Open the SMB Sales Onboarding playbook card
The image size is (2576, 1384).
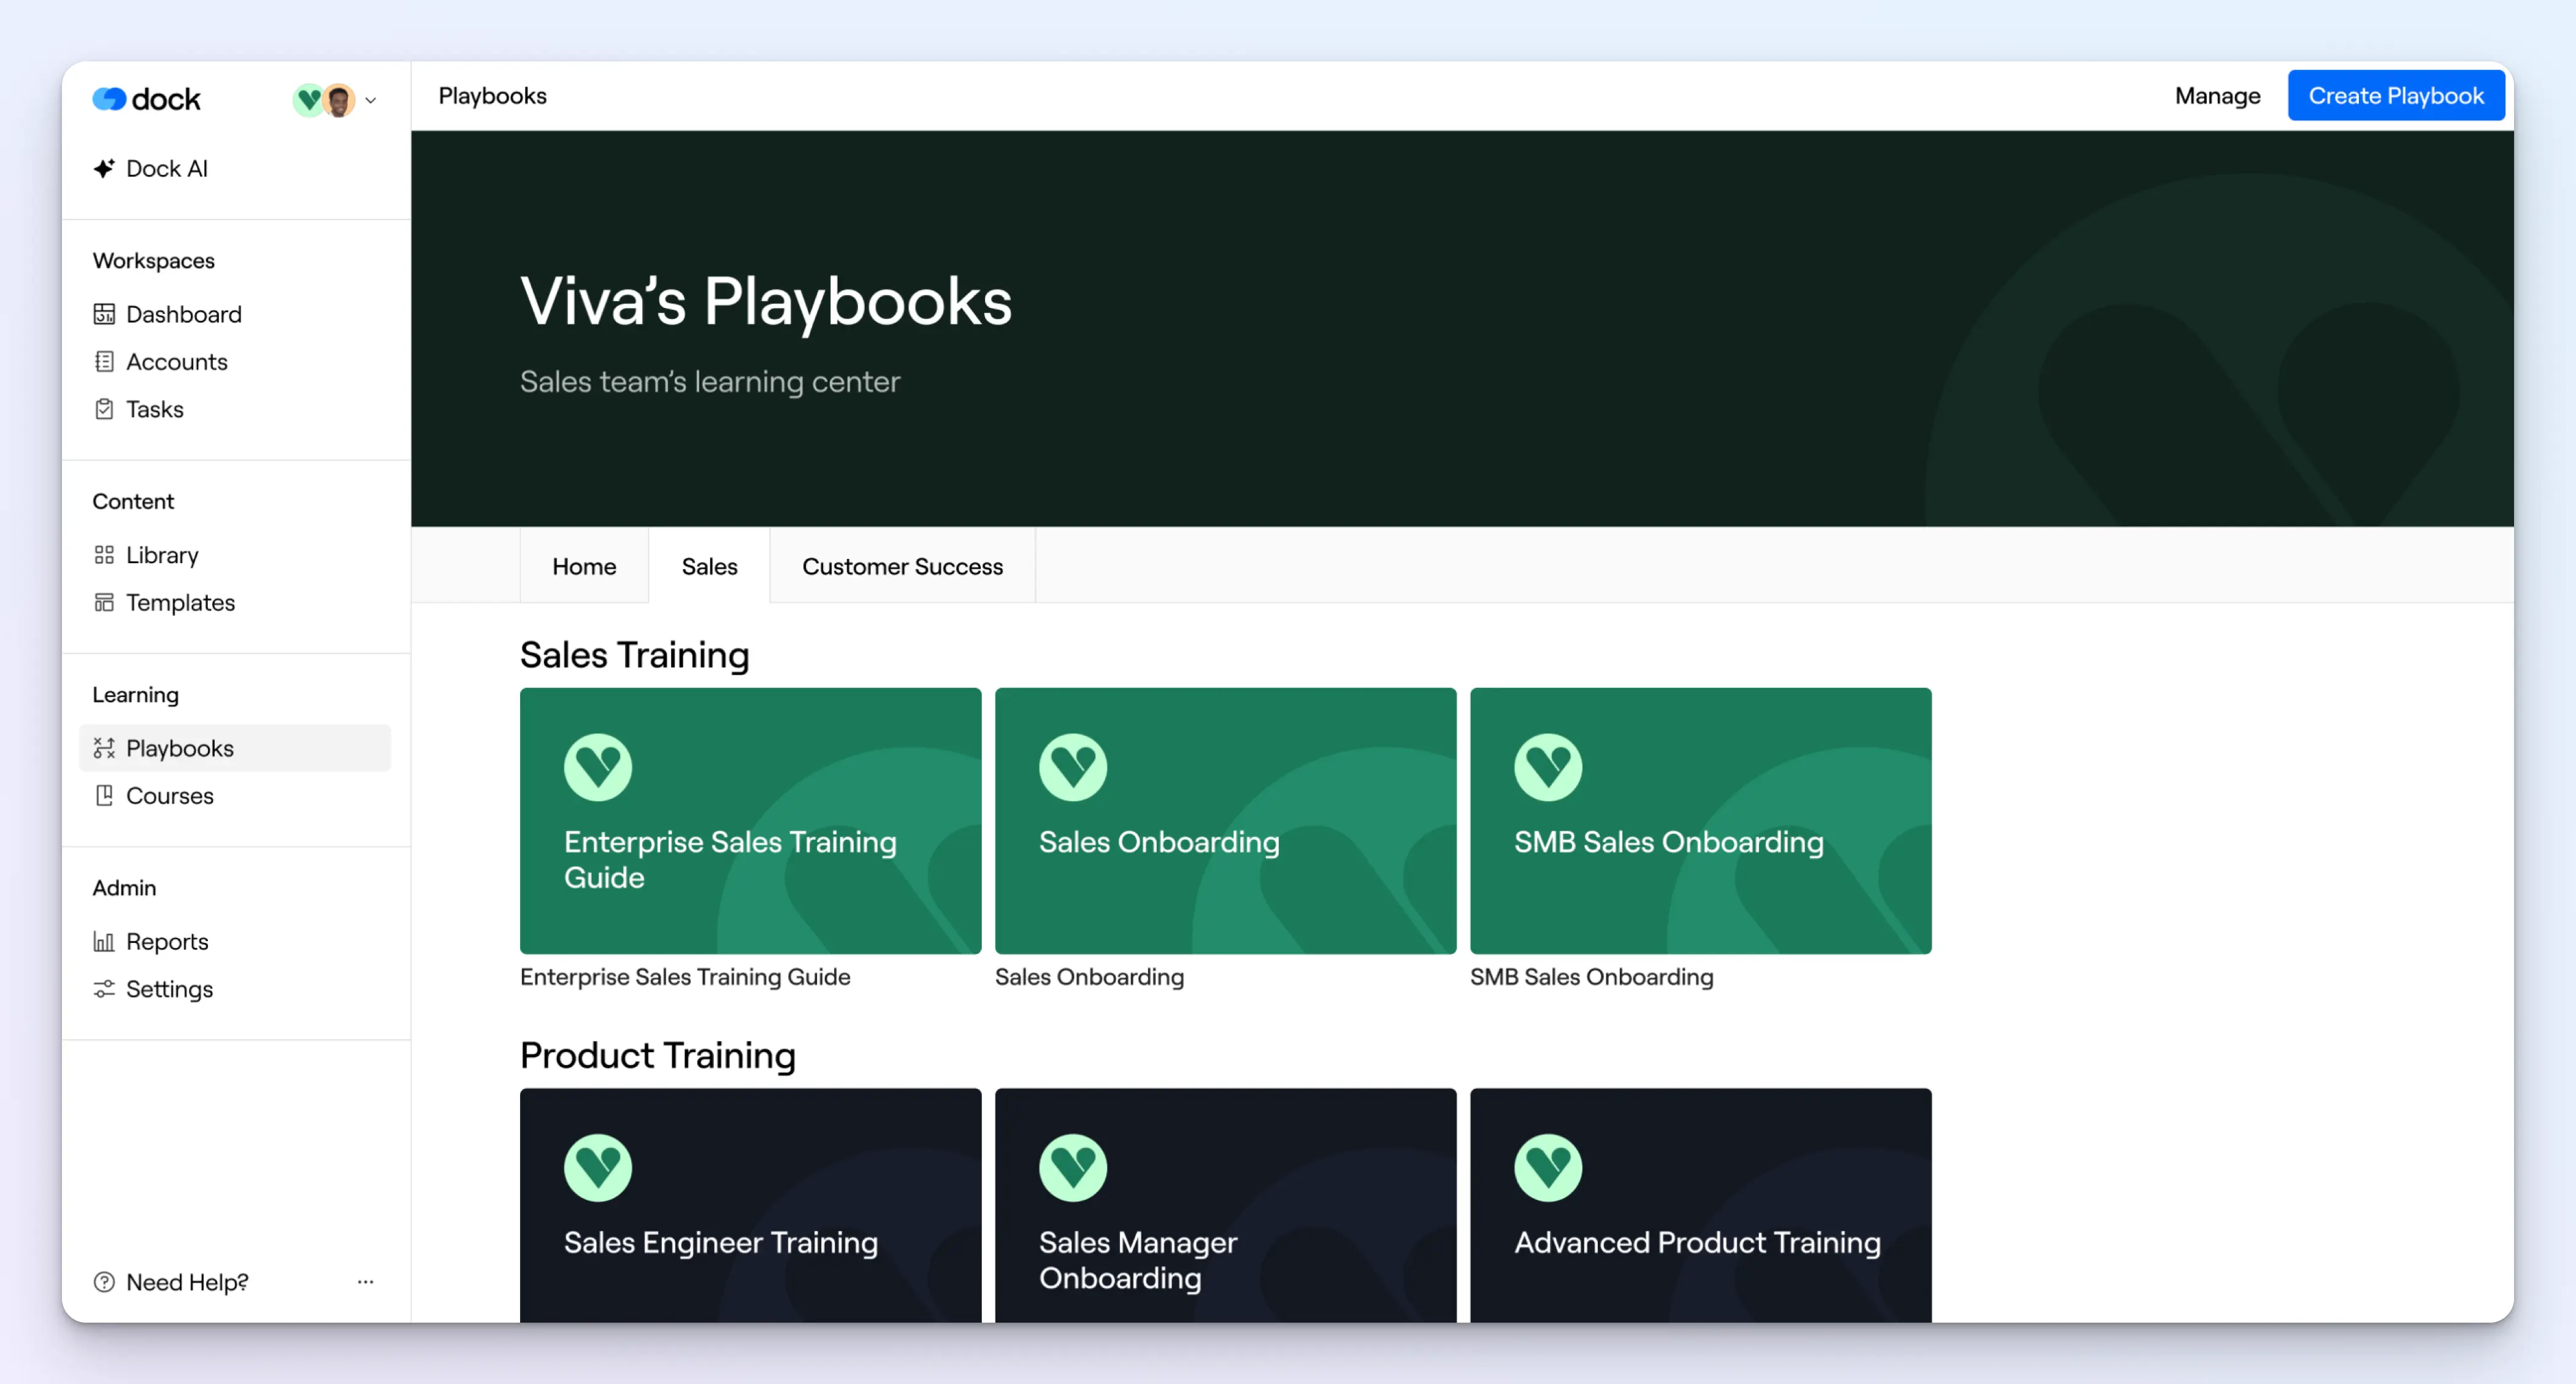tap(1700, 820)
